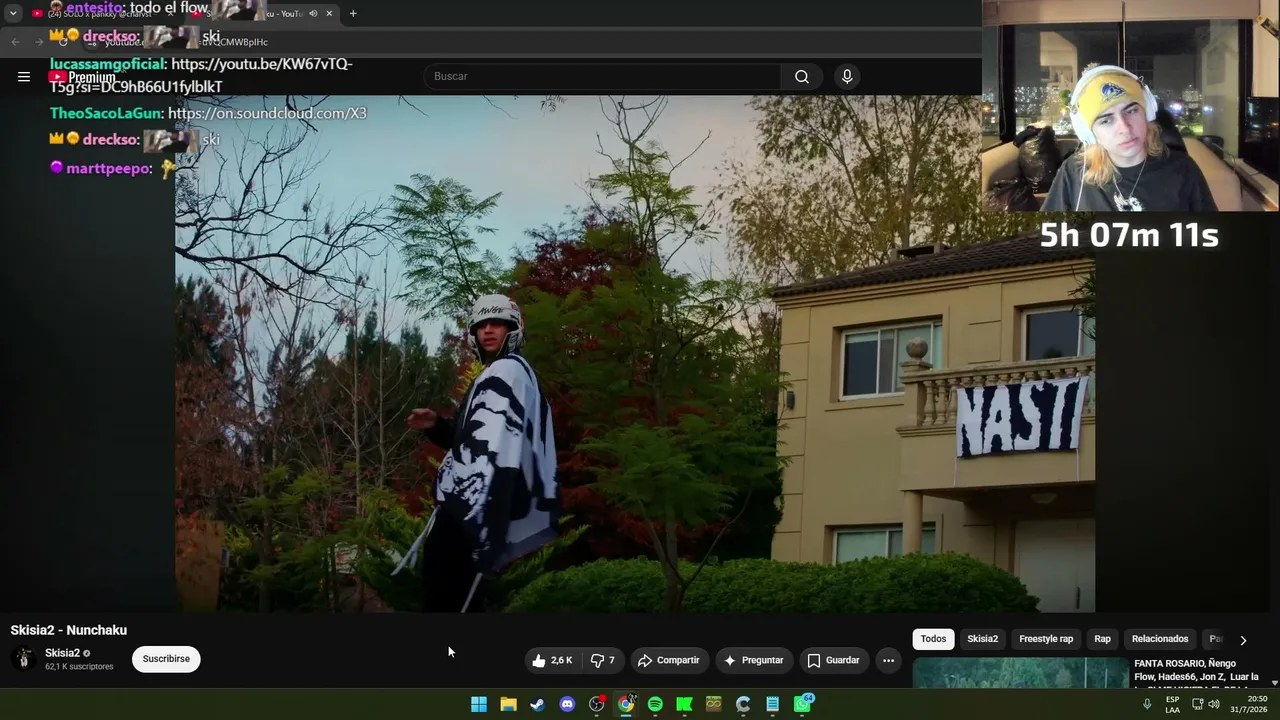Save the video with Guardar
1280x720 pixels.
click(x=833, y=660)
